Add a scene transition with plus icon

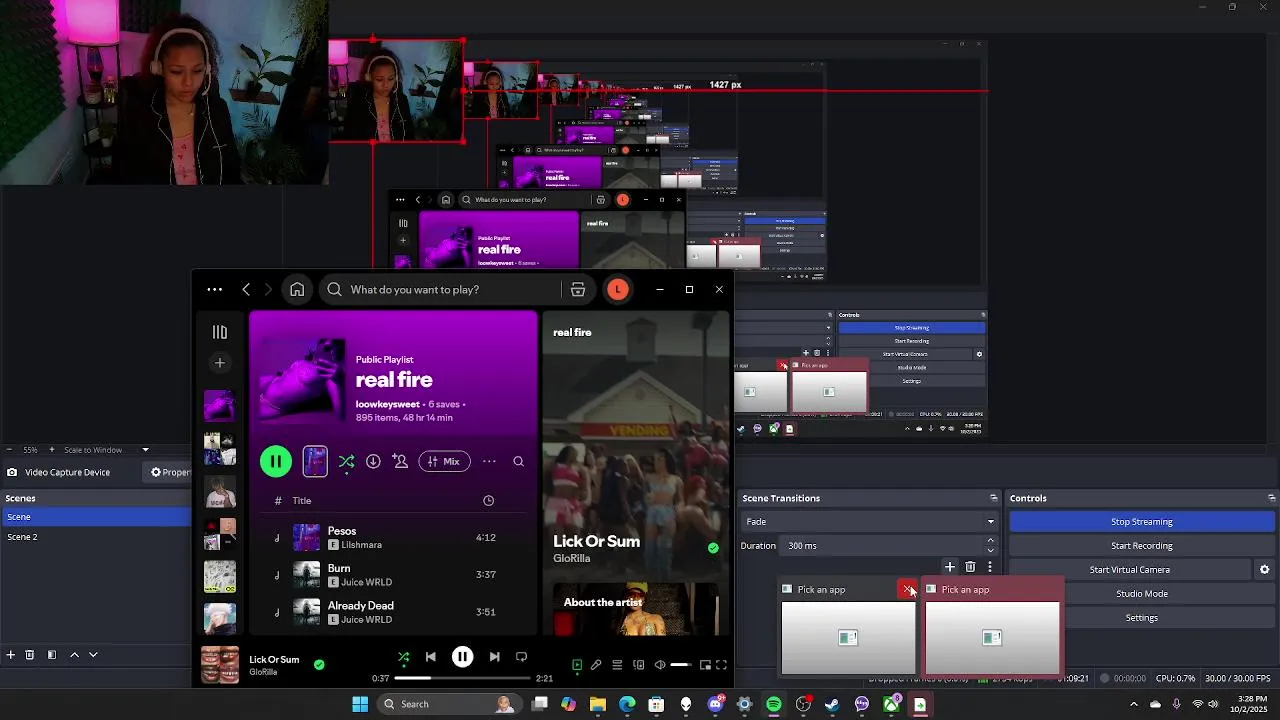coord(950,567)
